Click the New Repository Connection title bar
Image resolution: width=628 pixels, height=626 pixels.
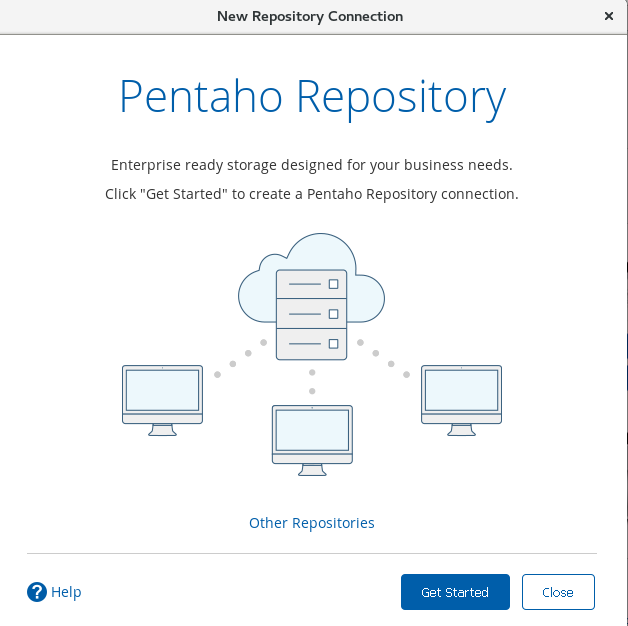point(310,16)
